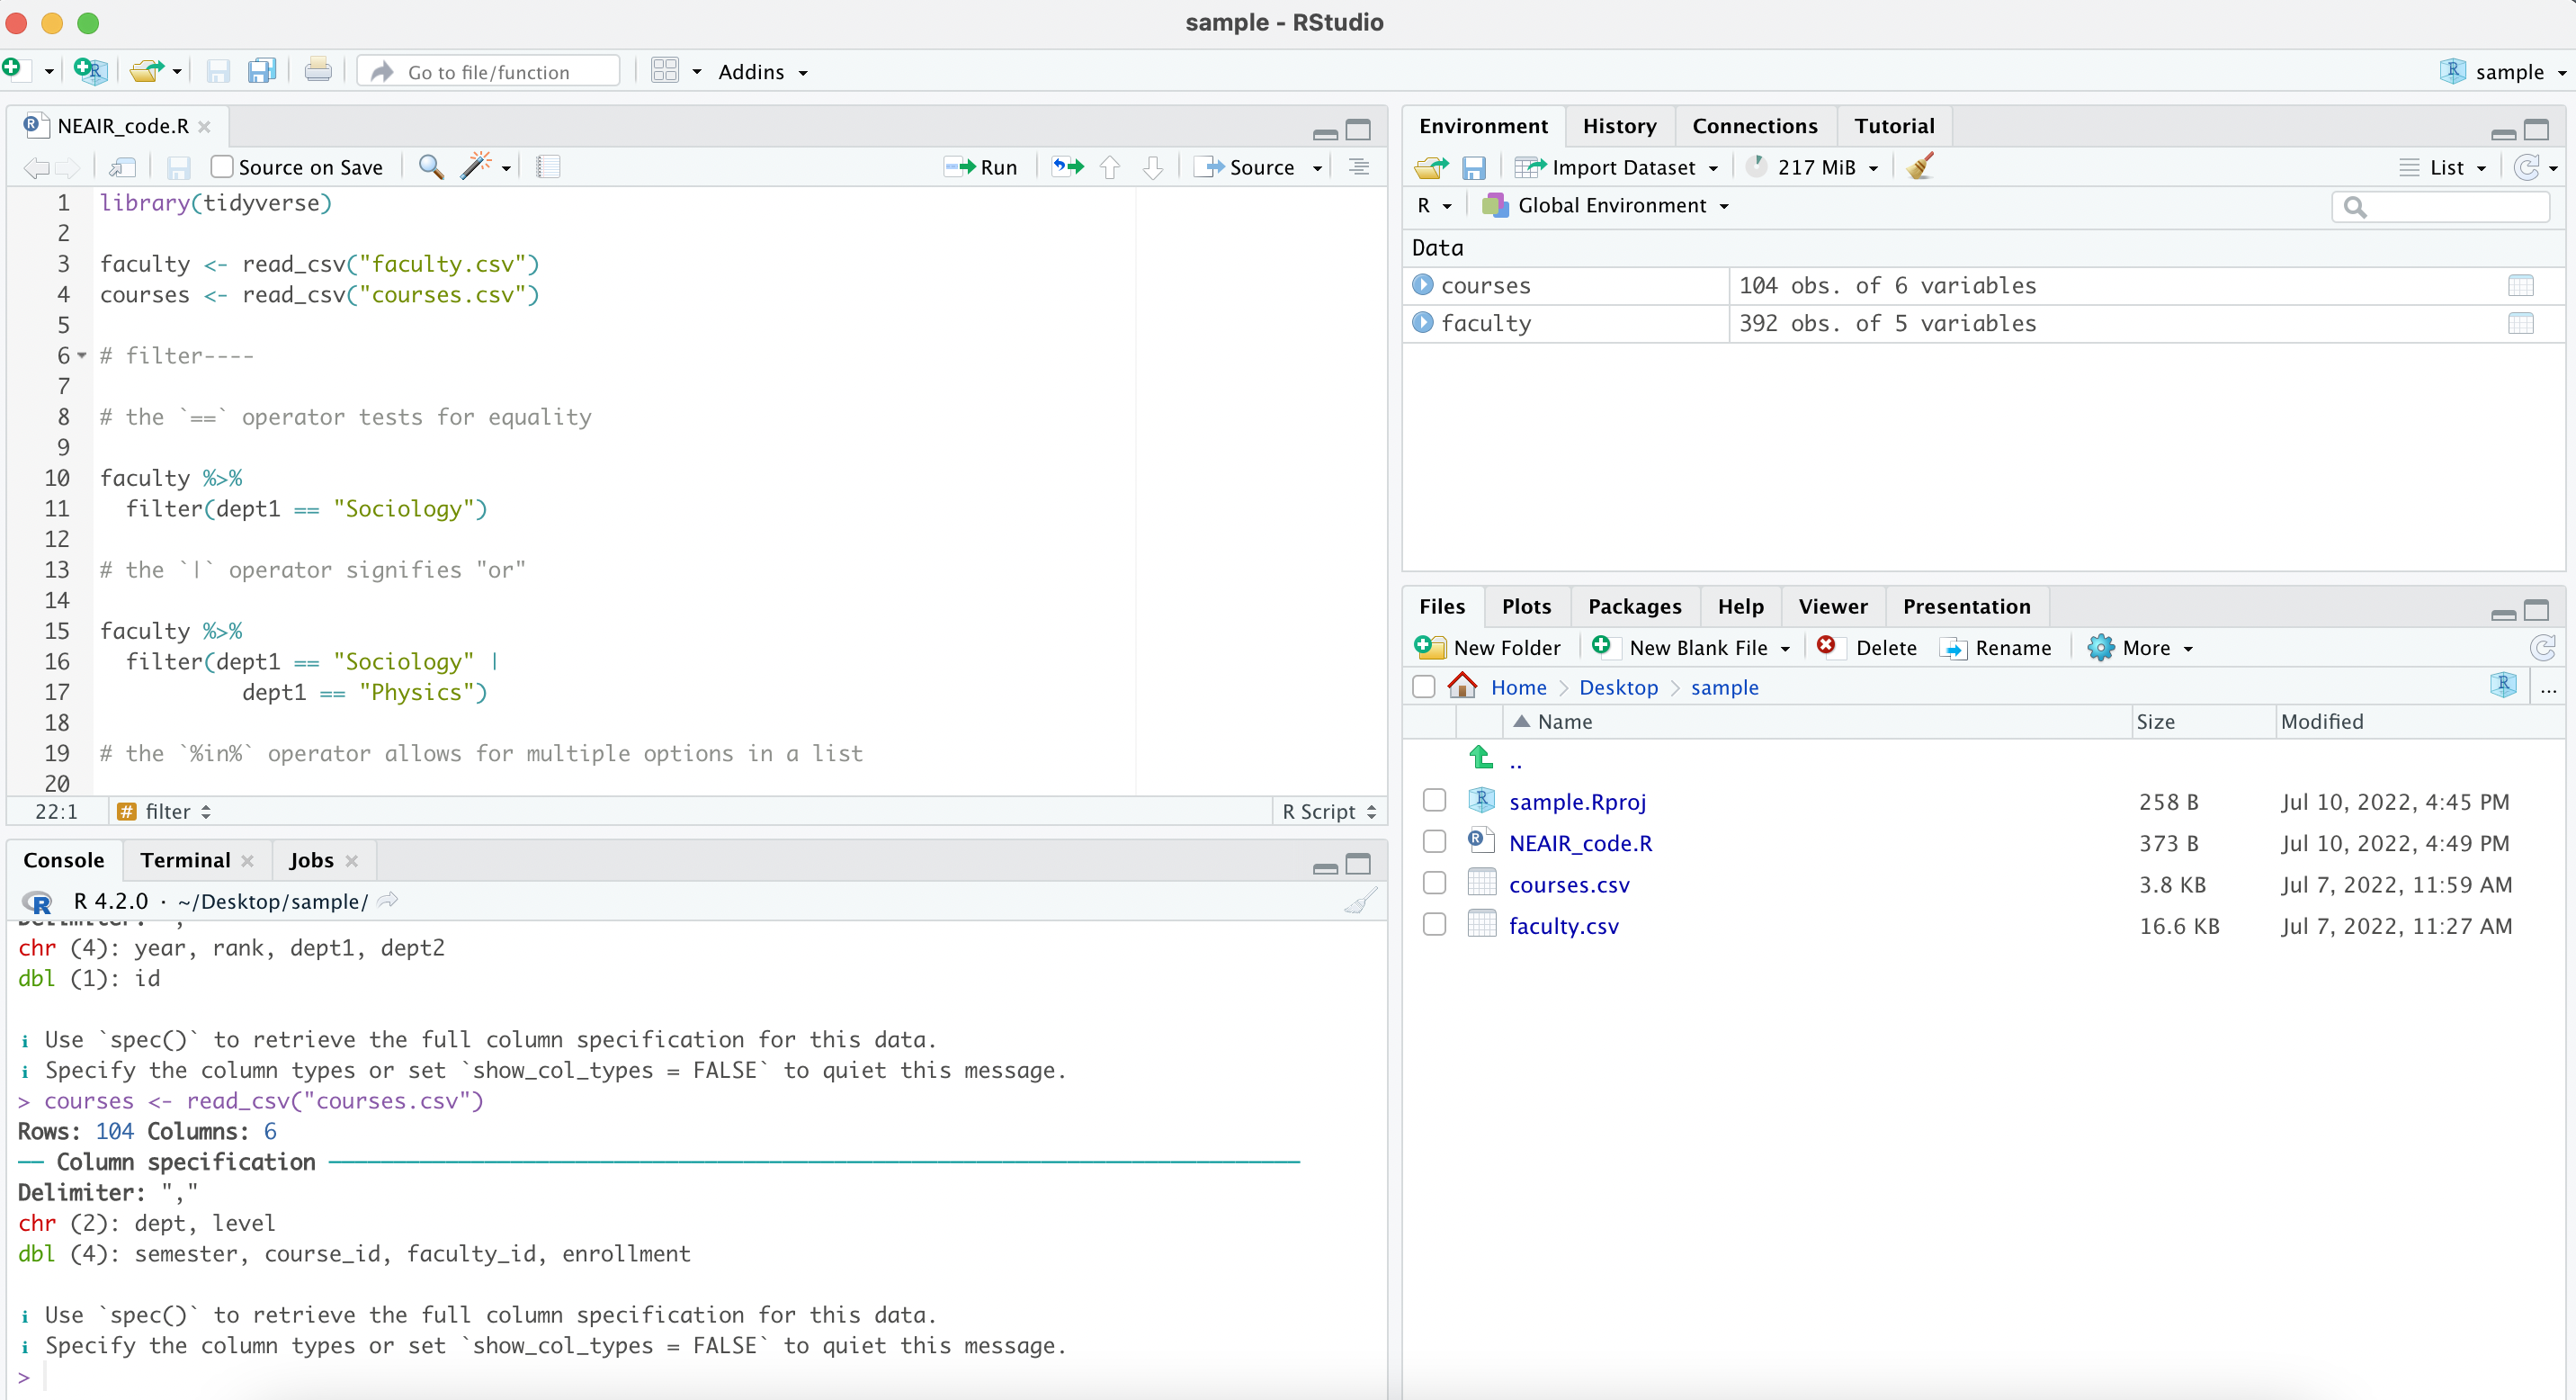
Task: Open Find/Replace with the magnifying glass icon
Action: pyautogui.click(x=430, y=167)
